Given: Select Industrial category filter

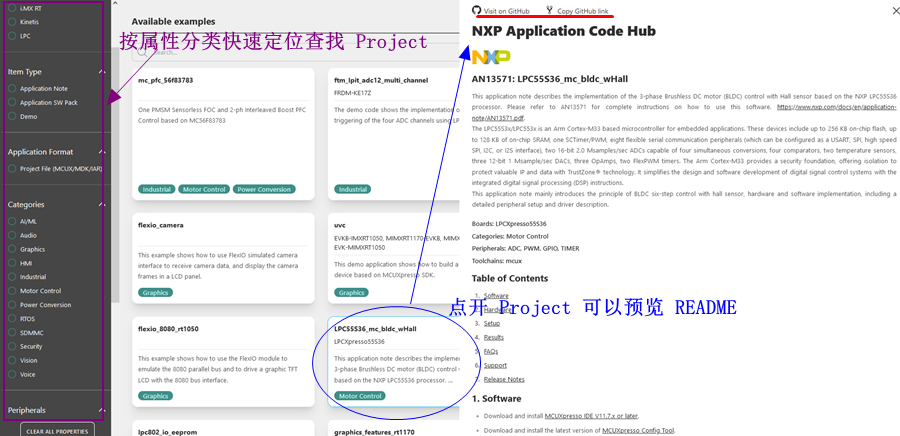Looking at the screenshot, I should click(13, 277).
